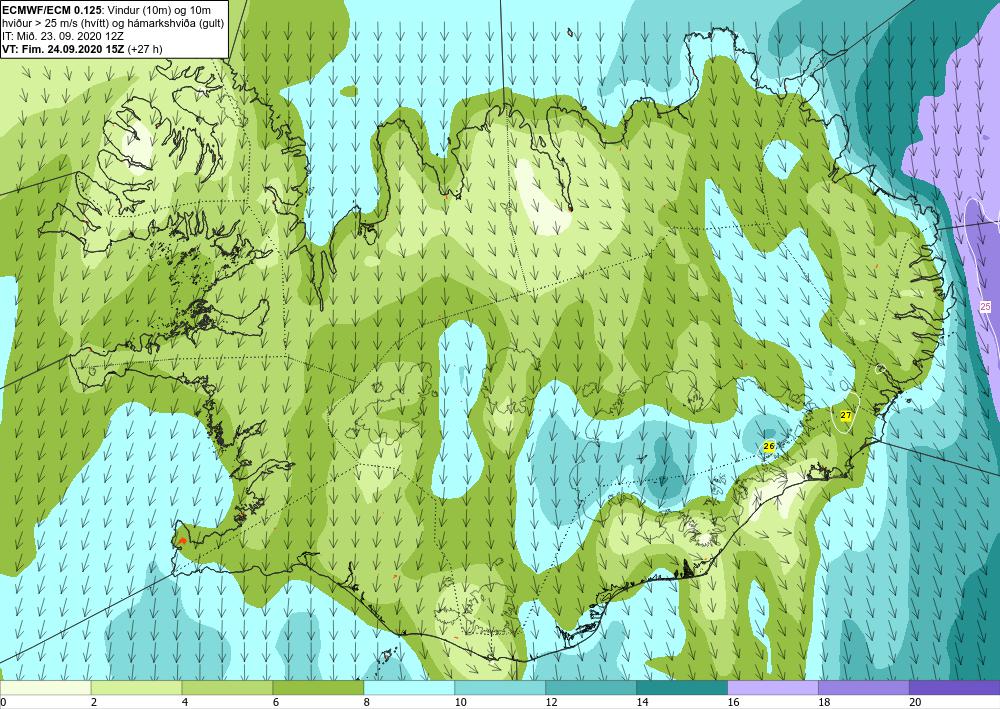Click the scale value '14' label
Image resolution: width=1000 pixels, height=709 pixels.
click(x=642, y=703)
